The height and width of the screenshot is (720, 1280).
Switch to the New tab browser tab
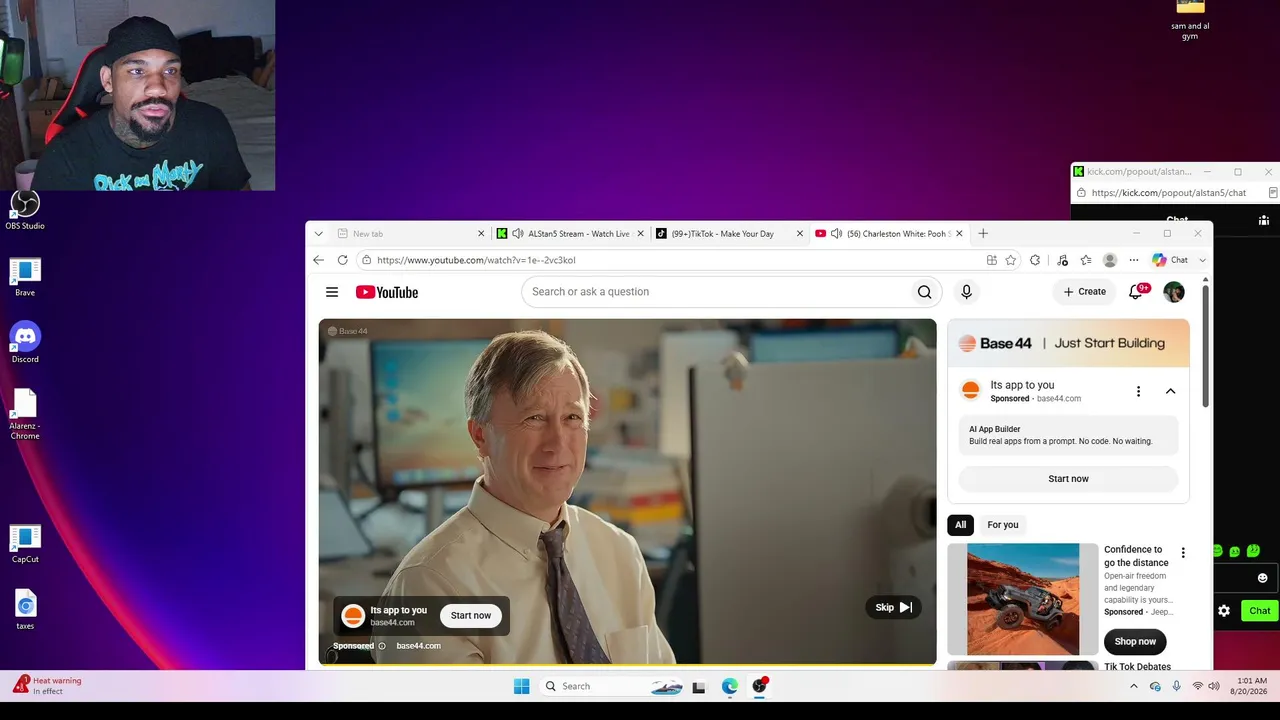pos(410,234)
